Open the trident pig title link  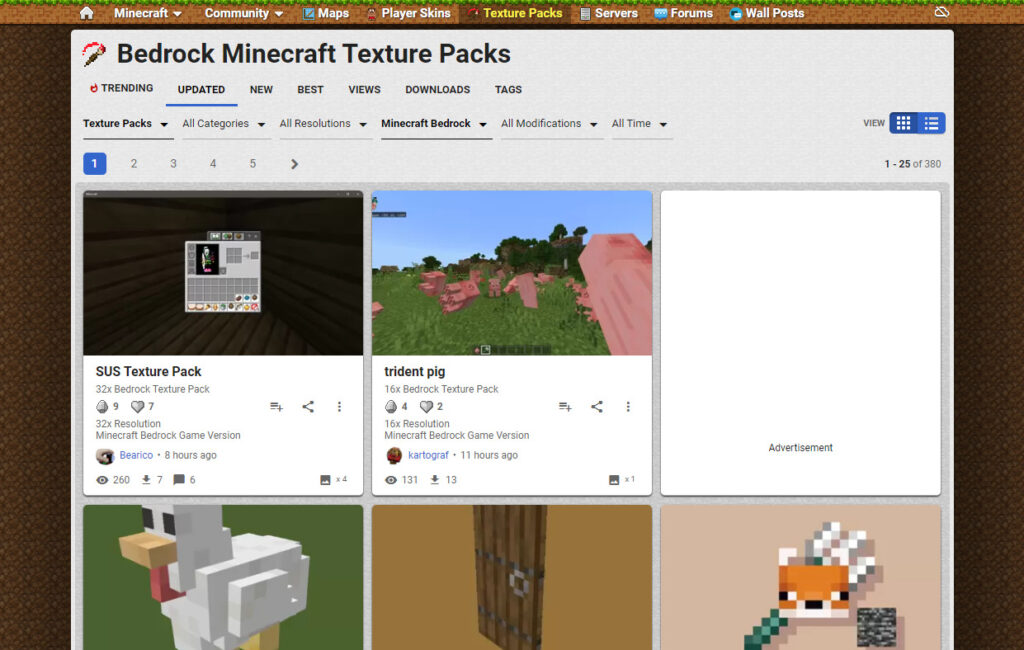(x=415, y=371)
